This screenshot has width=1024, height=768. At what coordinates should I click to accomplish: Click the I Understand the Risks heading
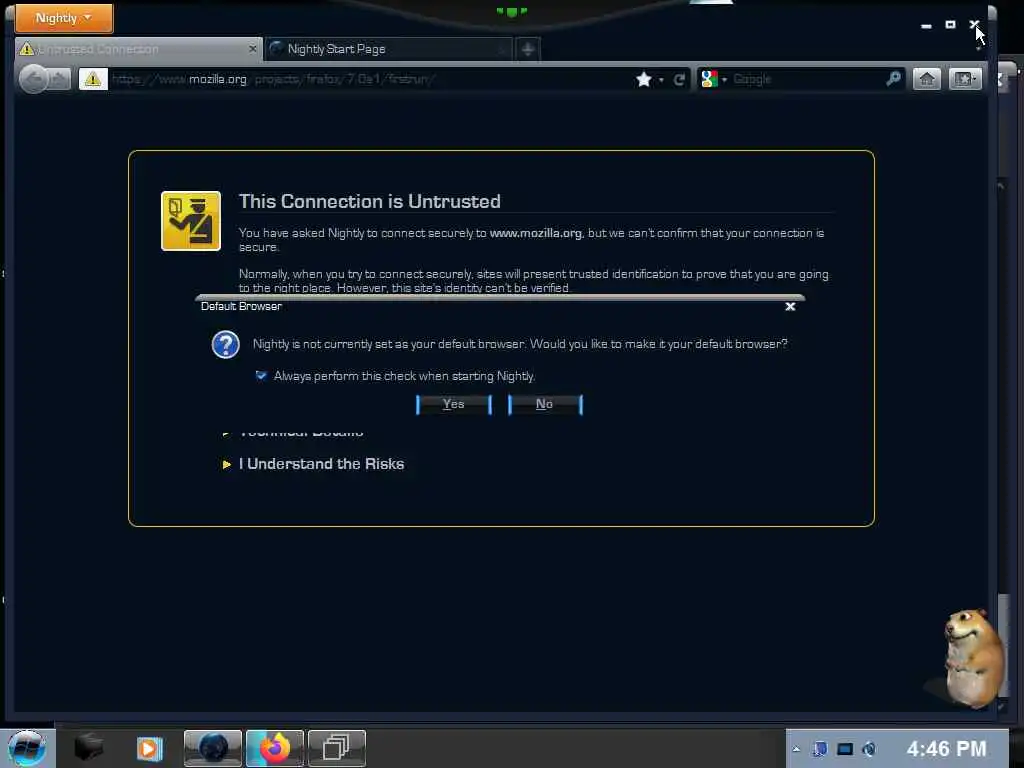(321, 464)
